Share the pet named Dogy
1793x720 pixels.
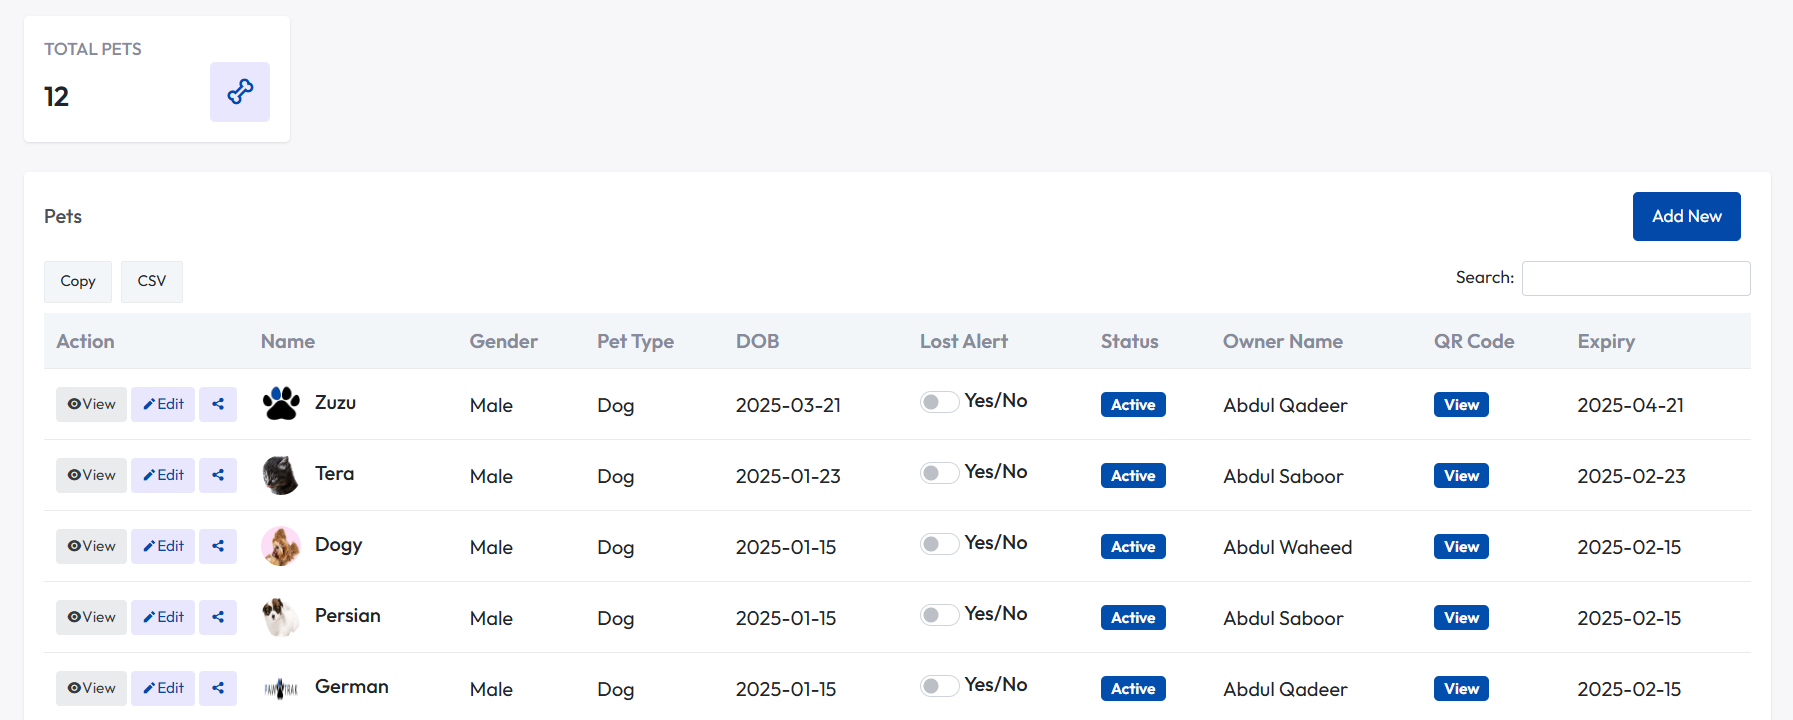tap(218, 546)
